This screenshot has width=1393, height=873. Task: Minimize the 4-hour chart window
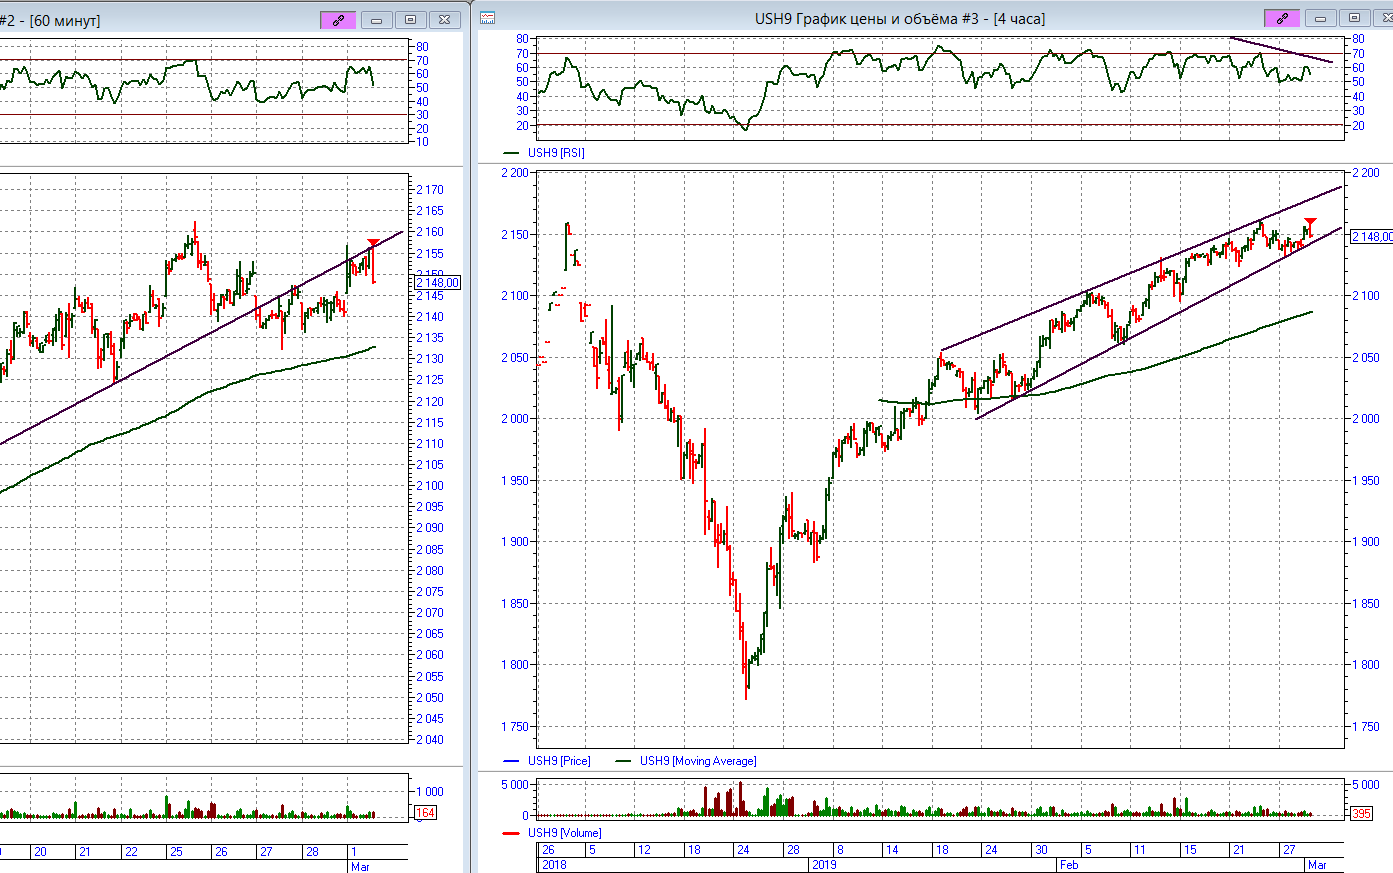pyautogui.click(x=1320, y=18)
